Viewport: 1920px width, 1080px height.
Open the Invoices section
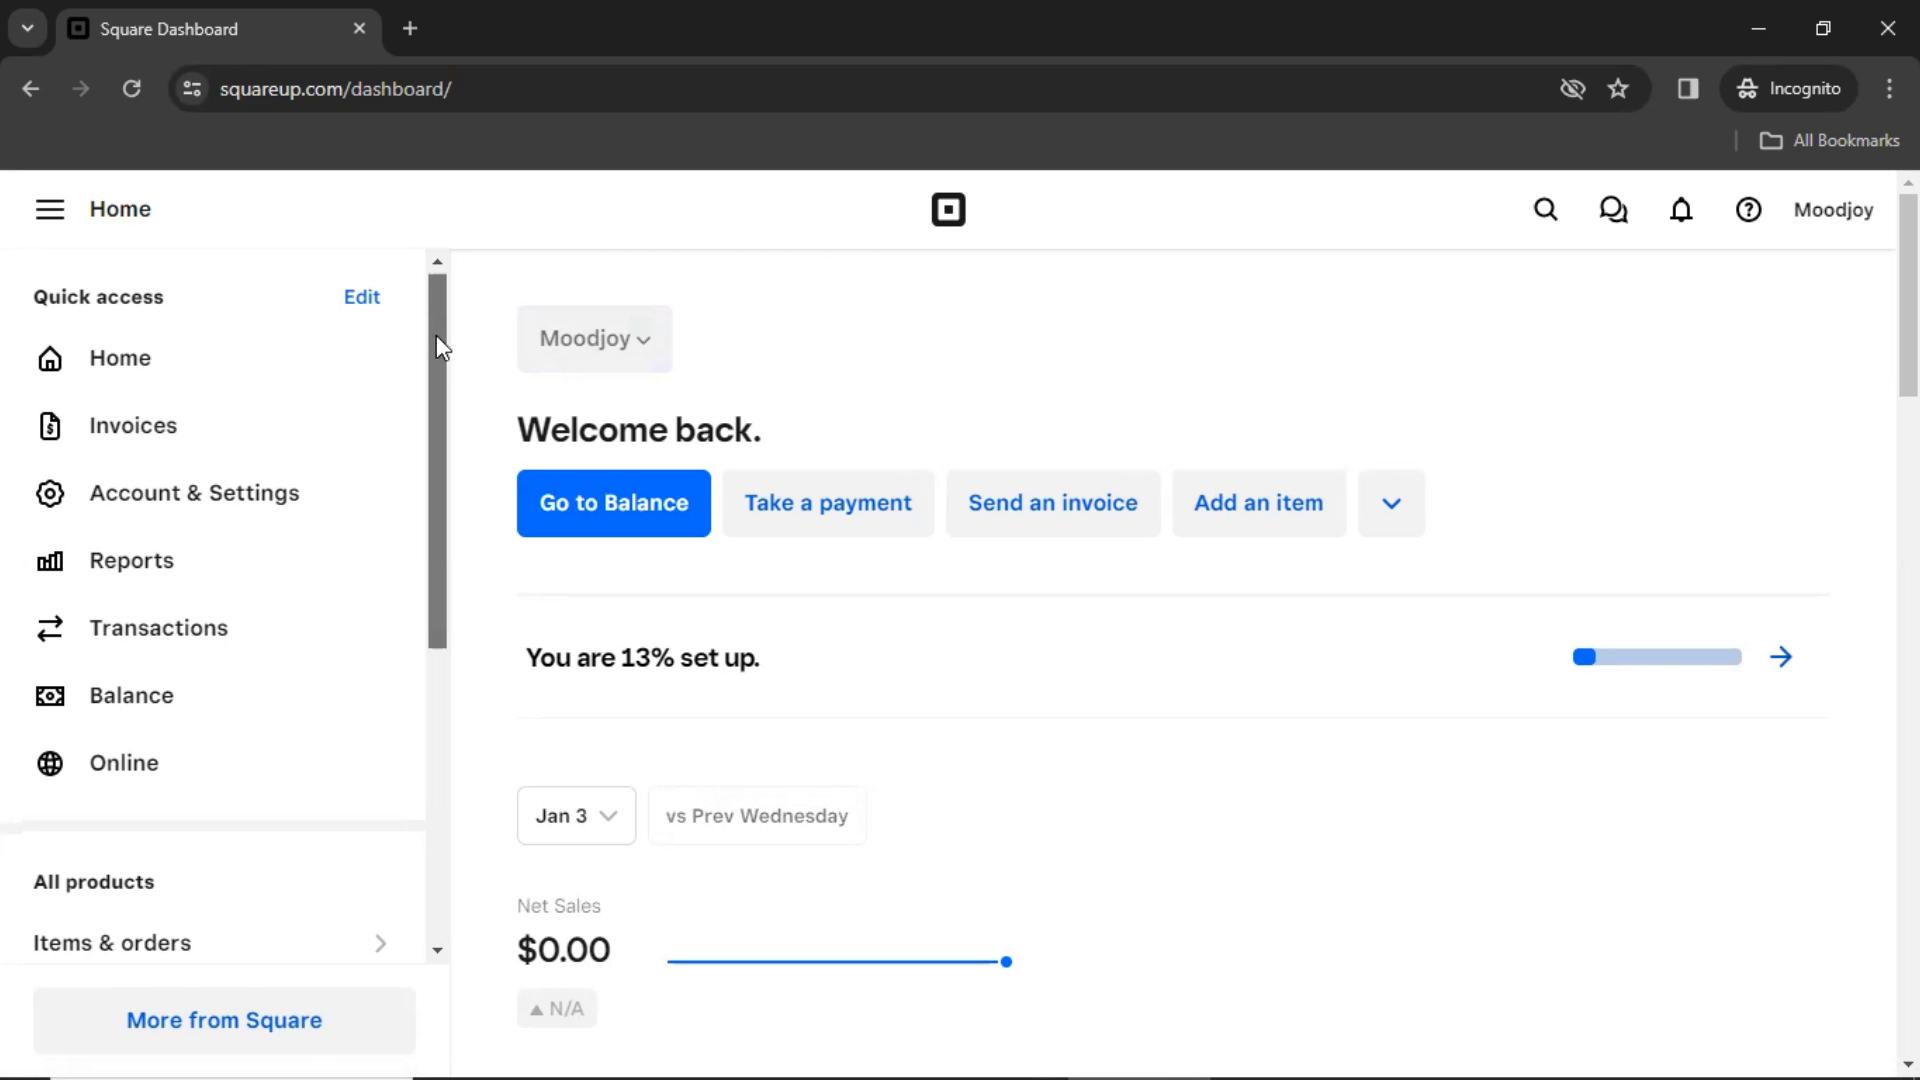(x=132, y=425)
